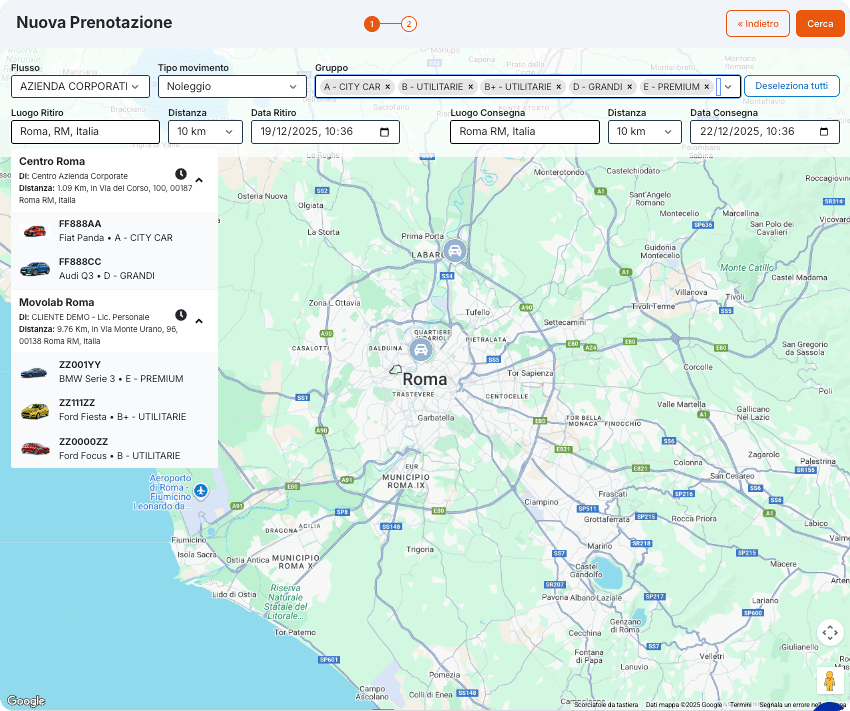
Task: Open the Flusso dropdown
Action: pyautogui.click(x=80, y=87)
